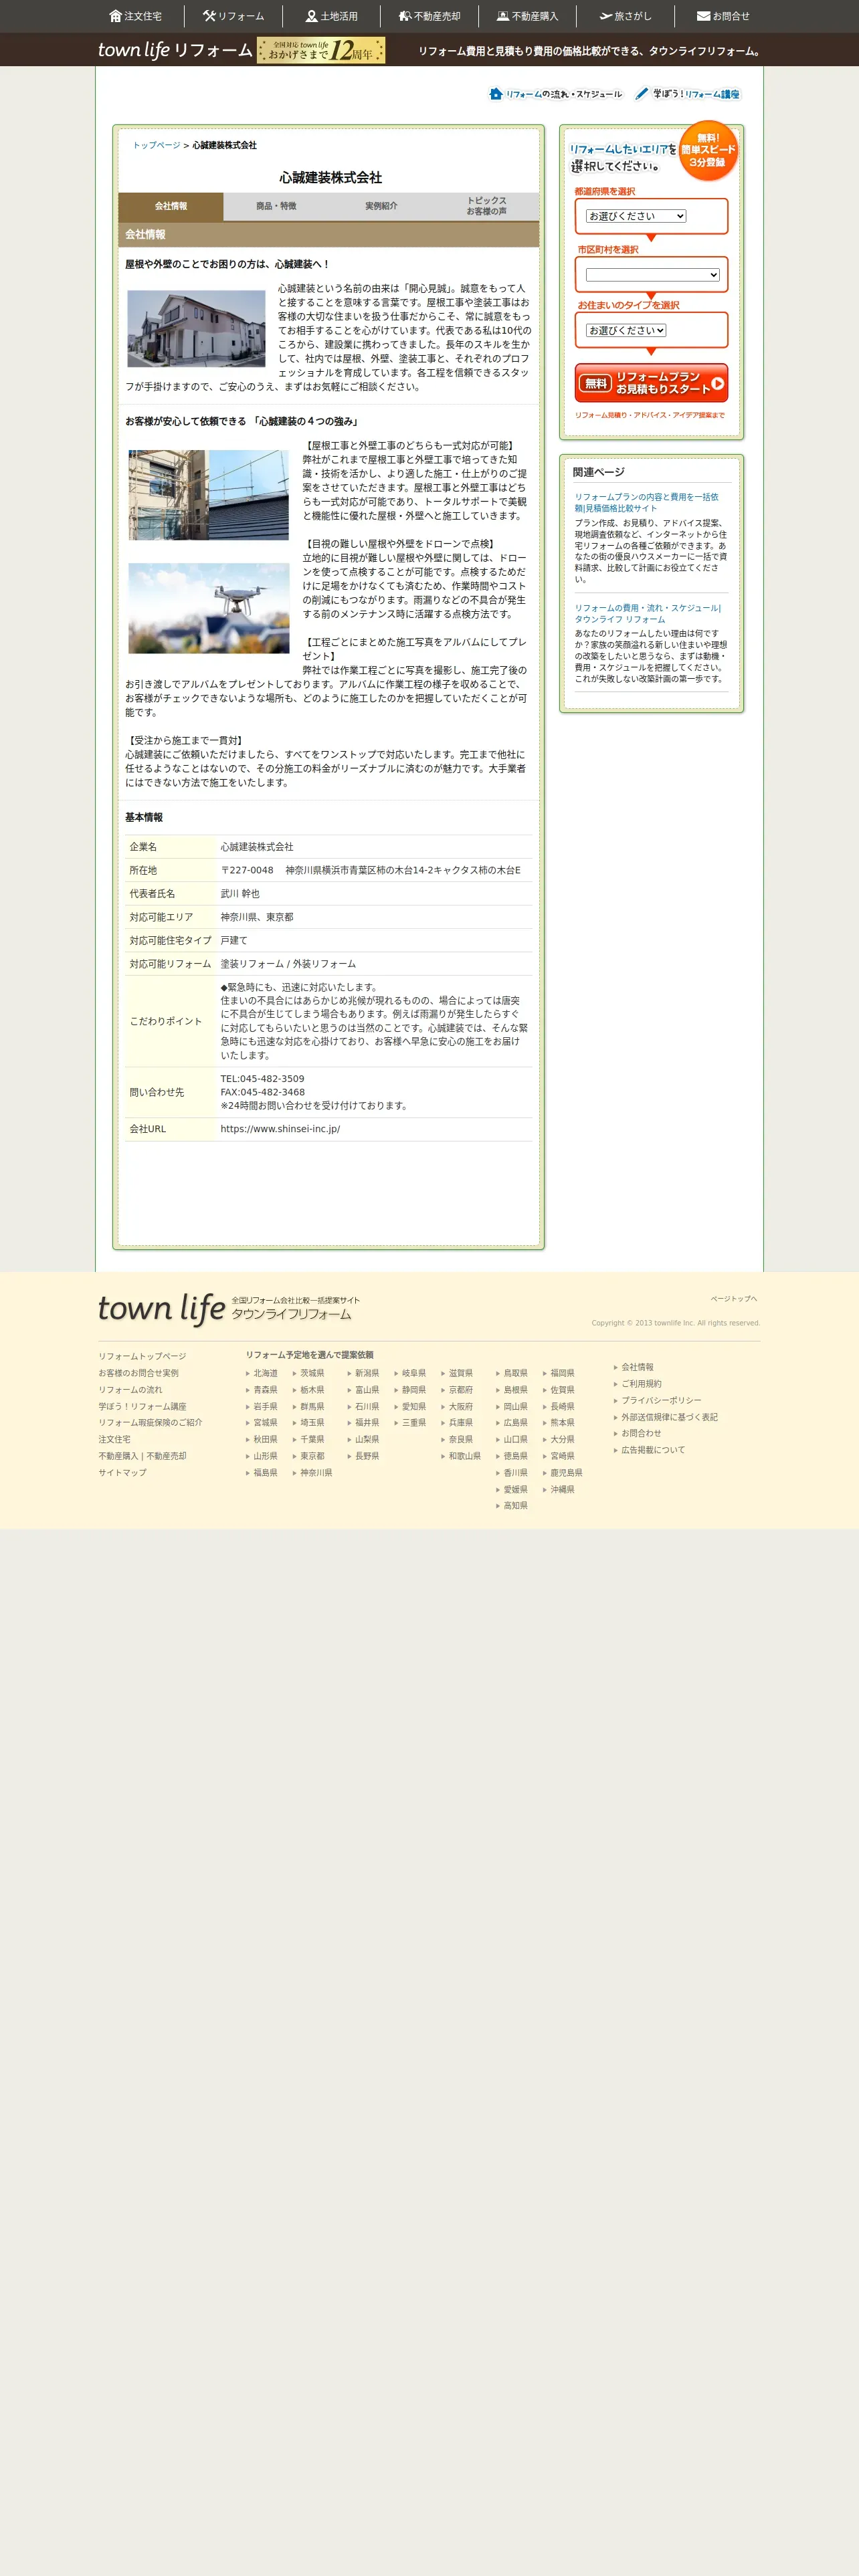
Task: Click the トップページ breadcrumb link
Action: (157, 145)
